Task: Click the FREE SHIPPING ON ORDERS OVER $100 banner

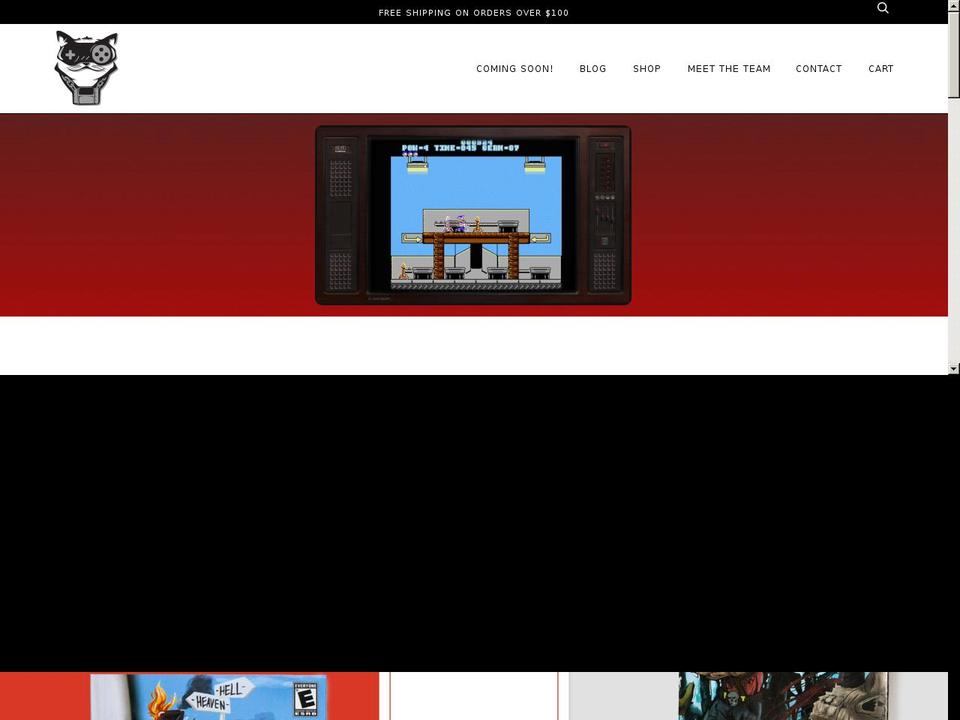Action: (473, 12)
